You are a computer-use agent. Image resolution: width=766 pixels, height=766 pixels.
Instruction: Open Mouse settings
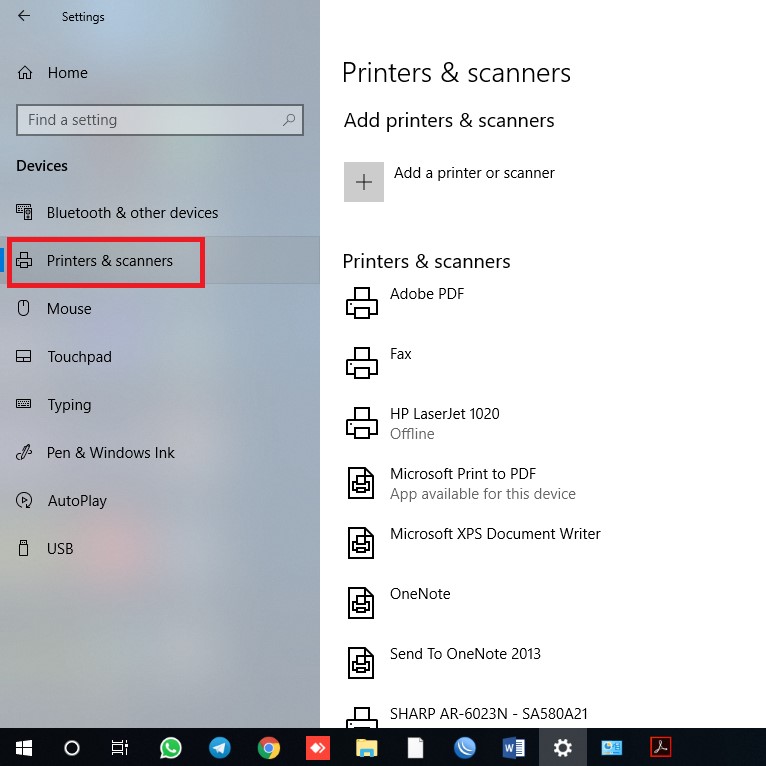pos(69,308)
